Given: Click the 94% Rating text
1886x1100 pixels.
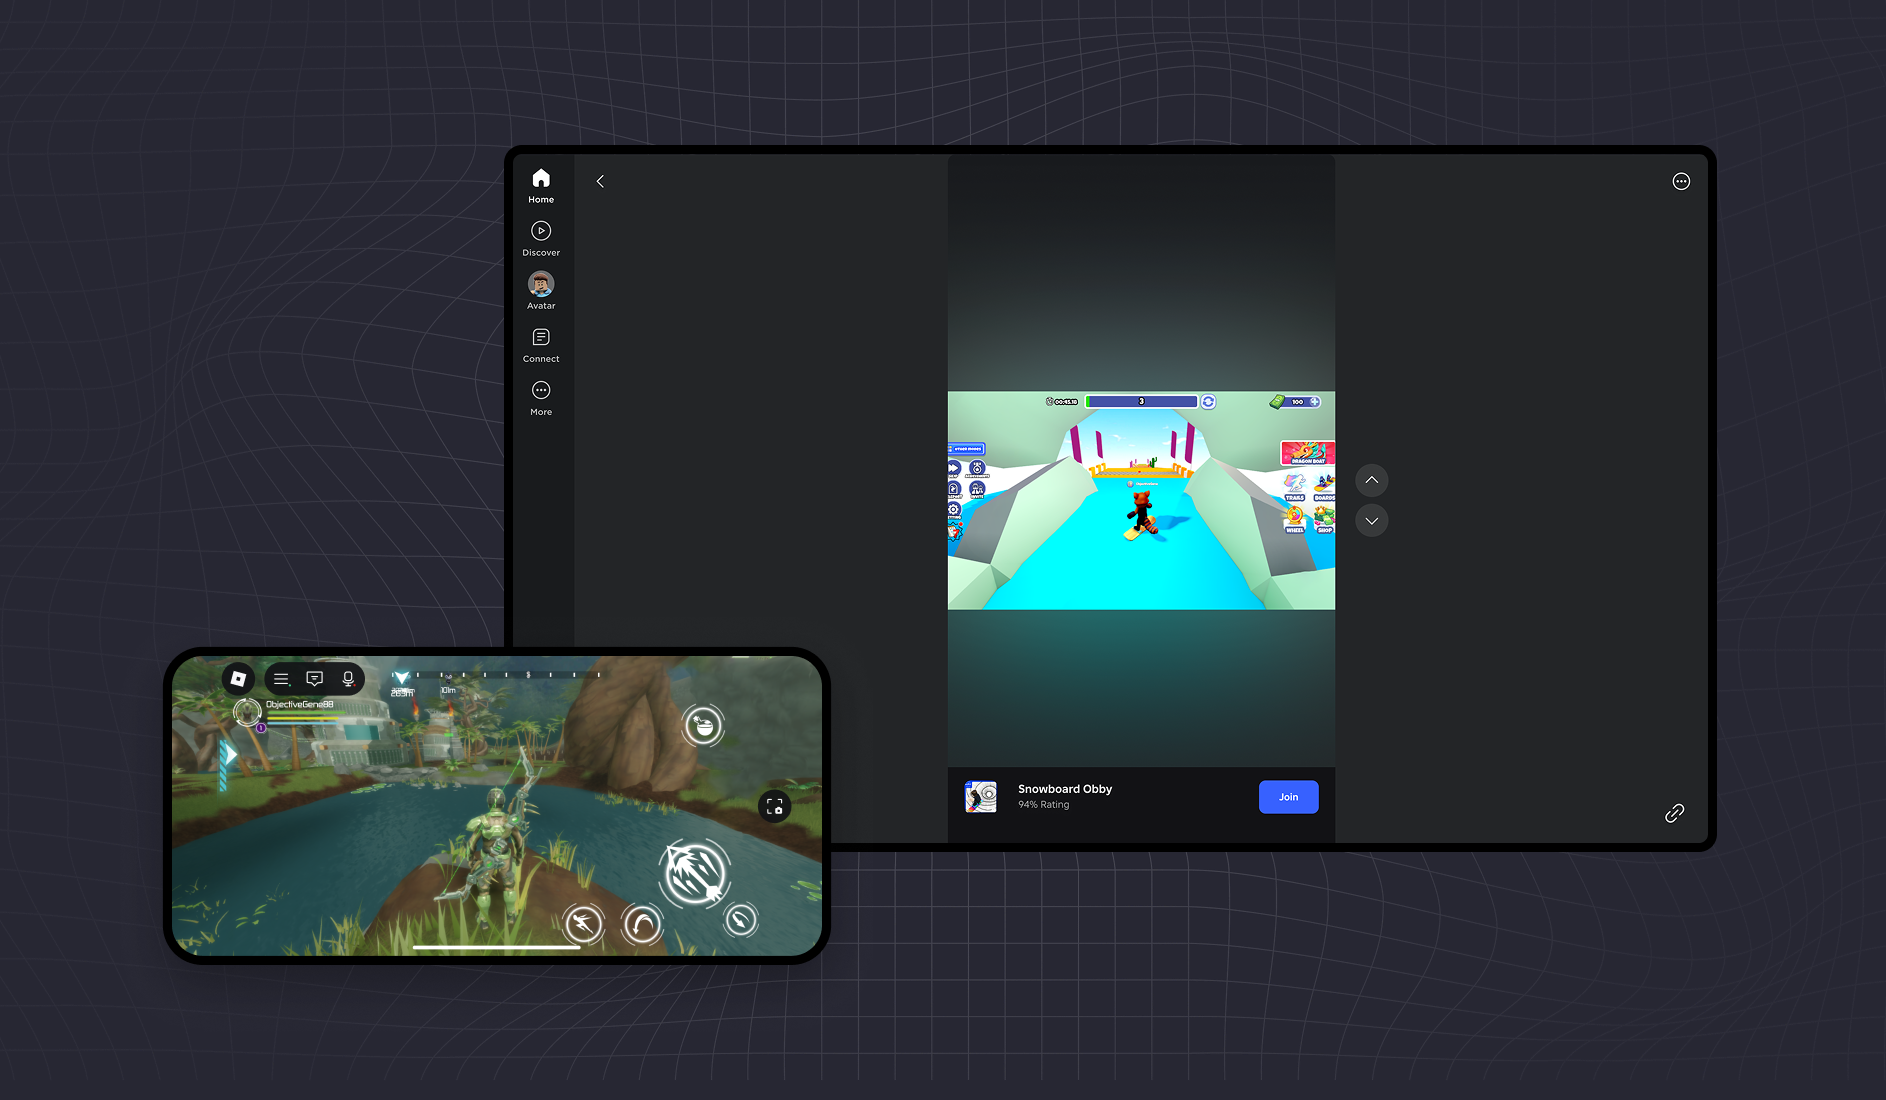Looking at the screenshot, I should click(1044, 805).
